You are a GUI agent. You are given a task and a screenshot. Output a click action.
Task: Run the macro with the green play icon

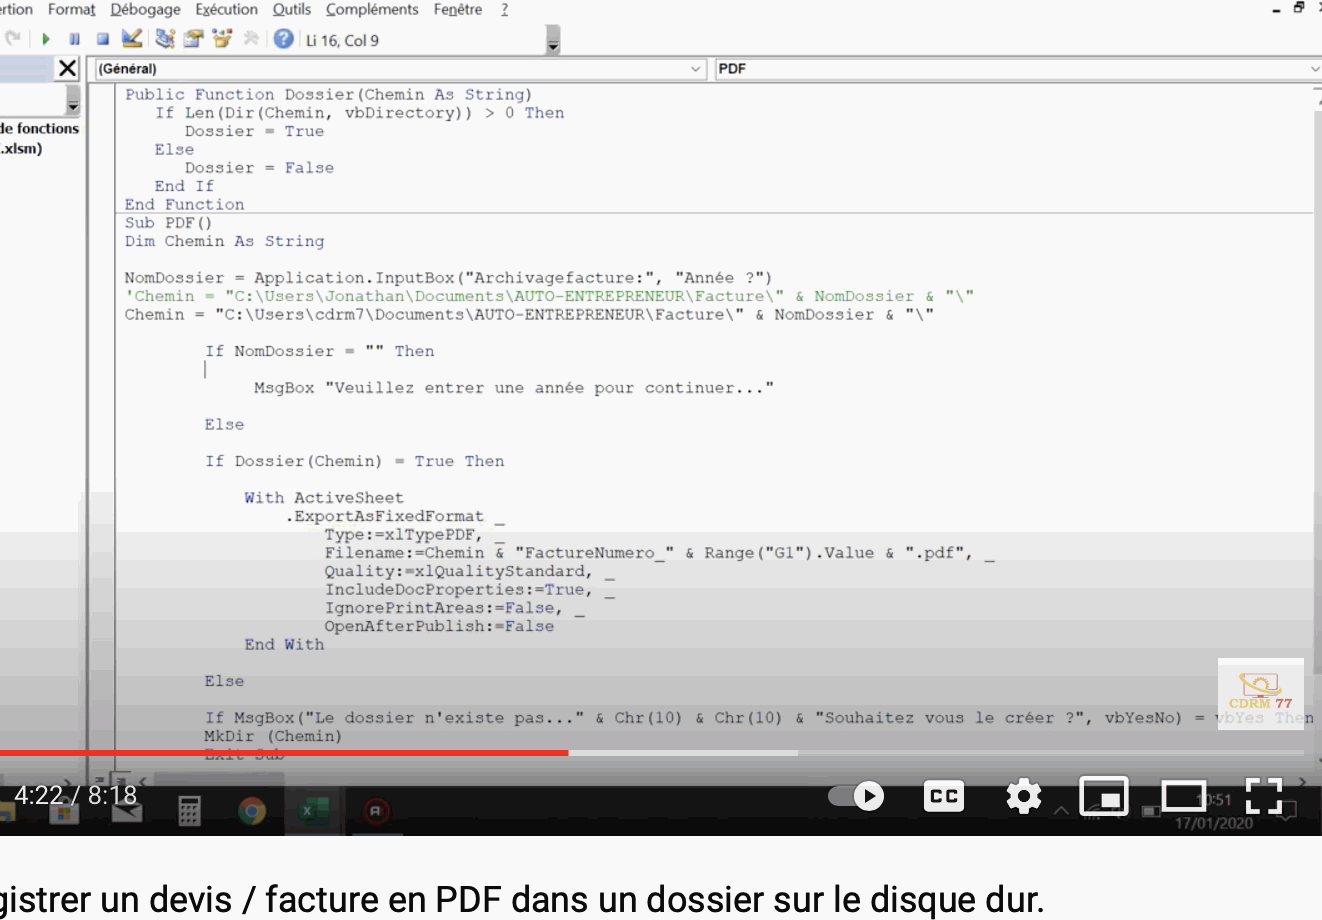(46, 39)
